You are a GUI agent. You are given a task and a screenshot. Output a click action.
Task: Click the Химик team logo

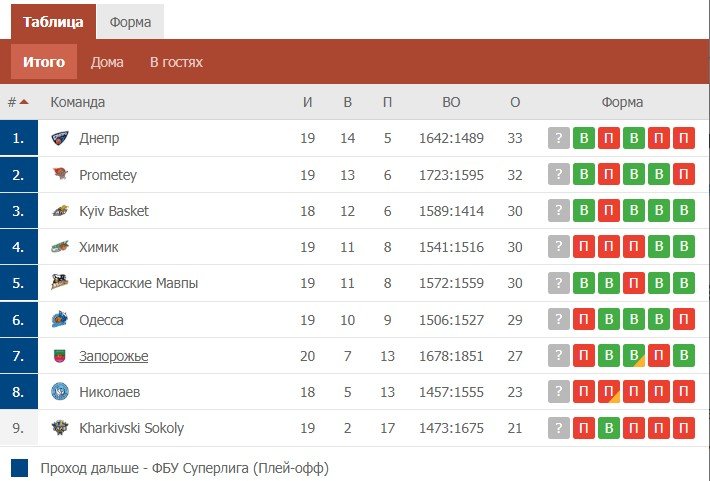[x=60, y=247]
